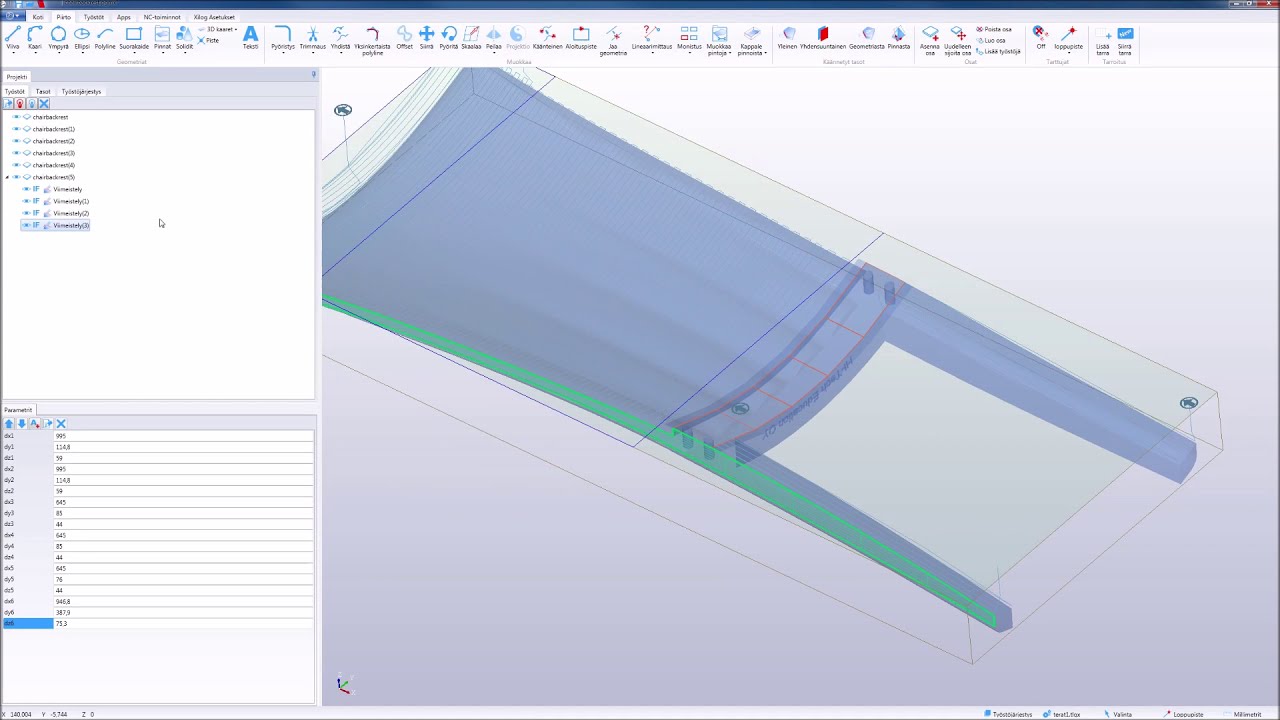
Task: Select the Skaalaa scale tool
Action: pos(471,38)
